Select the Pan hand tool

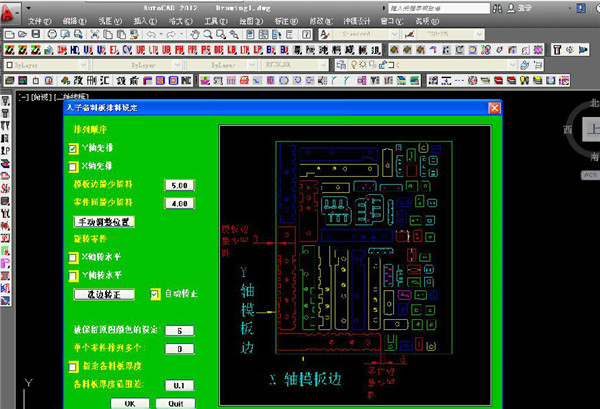pos(195,34)
